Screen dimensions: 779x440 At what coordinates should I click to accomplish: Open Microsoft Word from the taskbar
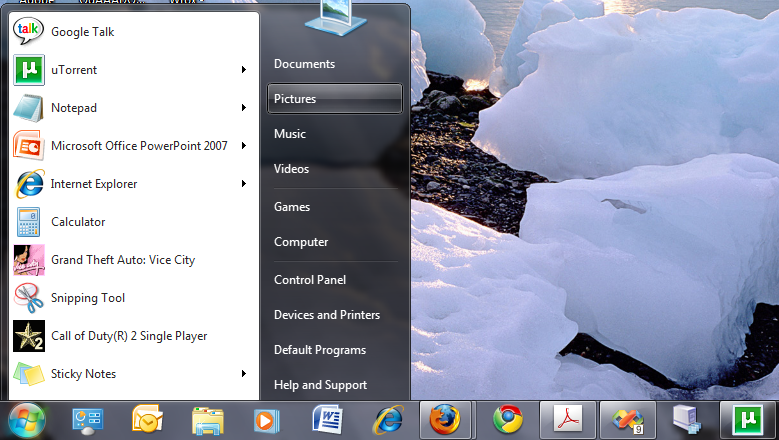point(327,420)
